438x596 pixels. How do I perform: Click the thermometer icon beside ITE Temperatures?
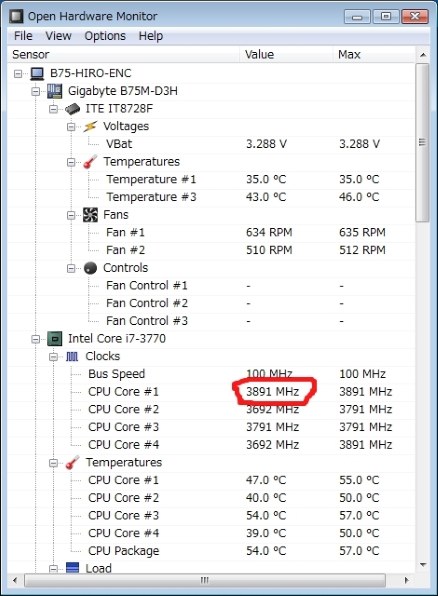point(90,162)
